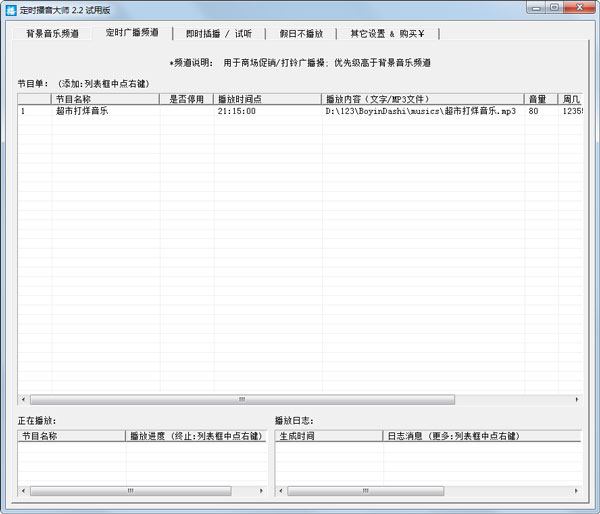Click program list scrollbar's left arrow

24,399
